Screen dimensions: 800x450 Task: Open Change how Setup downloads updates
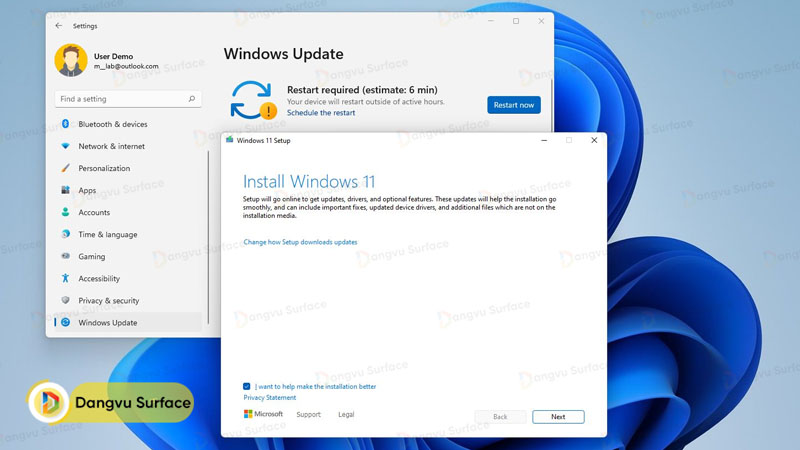click(300, 242)
